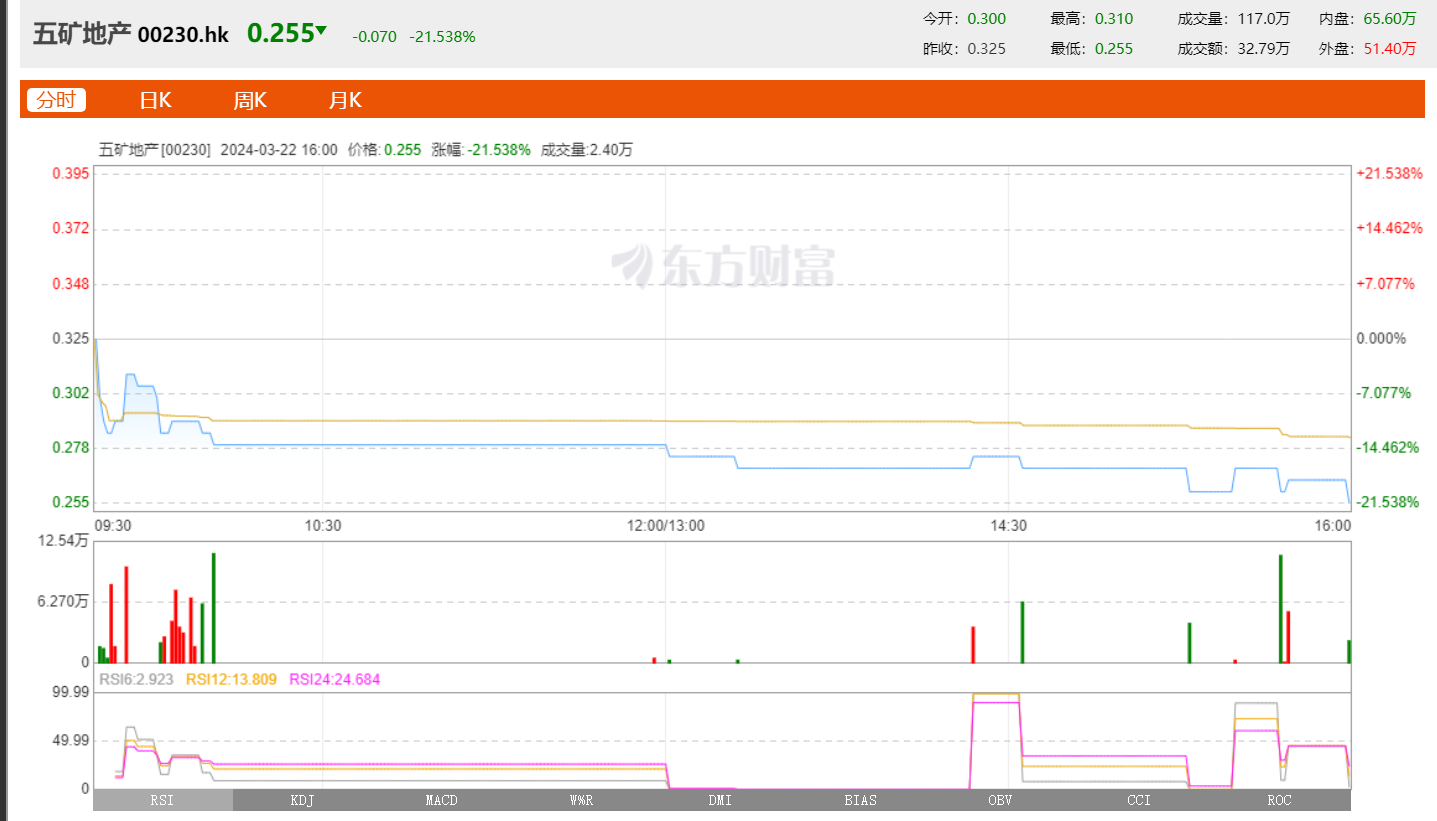Image resolution: width=1437 pixels, height=821 pixels.
Task: Click the tallest green volume bar near 15:45
Action: tap(1280, 608)
